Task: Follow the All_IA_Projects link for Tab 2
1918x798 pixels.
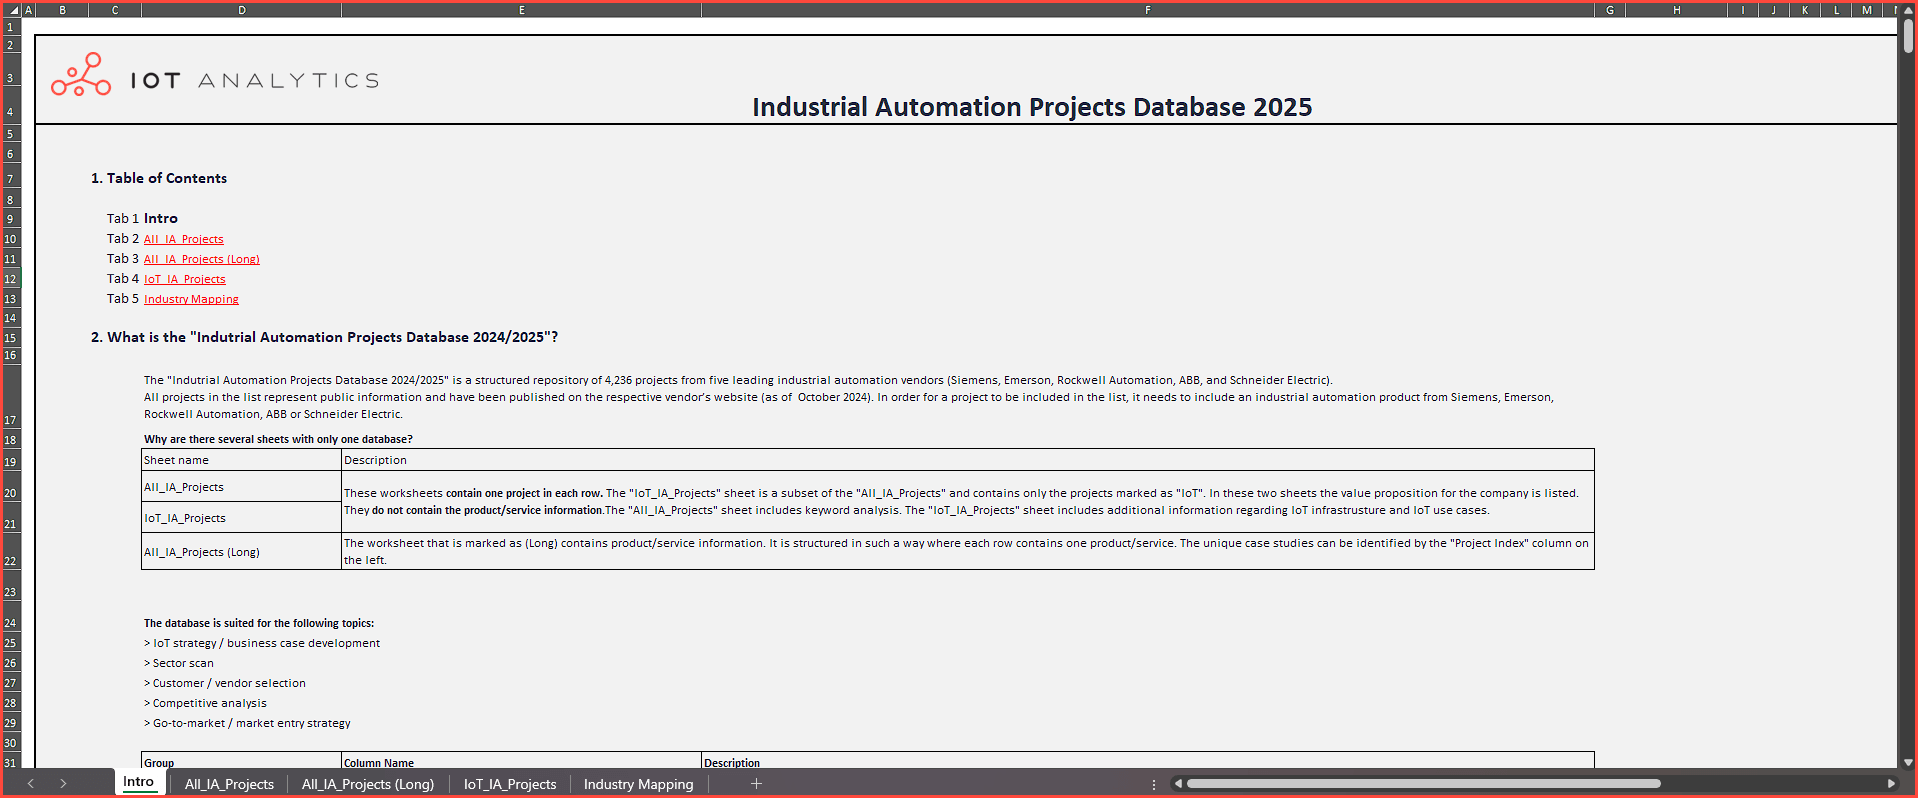Action: pos(184,239)
